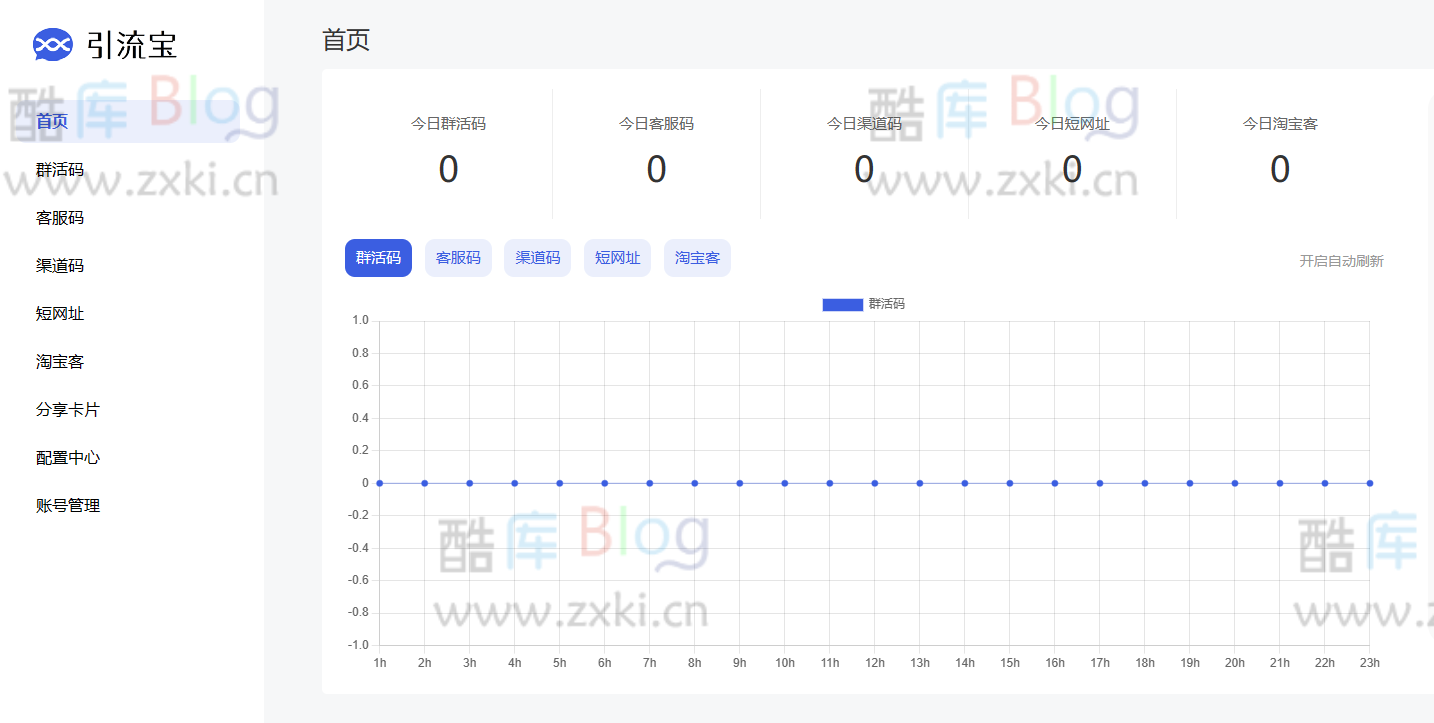Click the 今日群活码 count of 0
This screenshot has width=1434, height=723.
pyautogui.click(x=448, y=169)
